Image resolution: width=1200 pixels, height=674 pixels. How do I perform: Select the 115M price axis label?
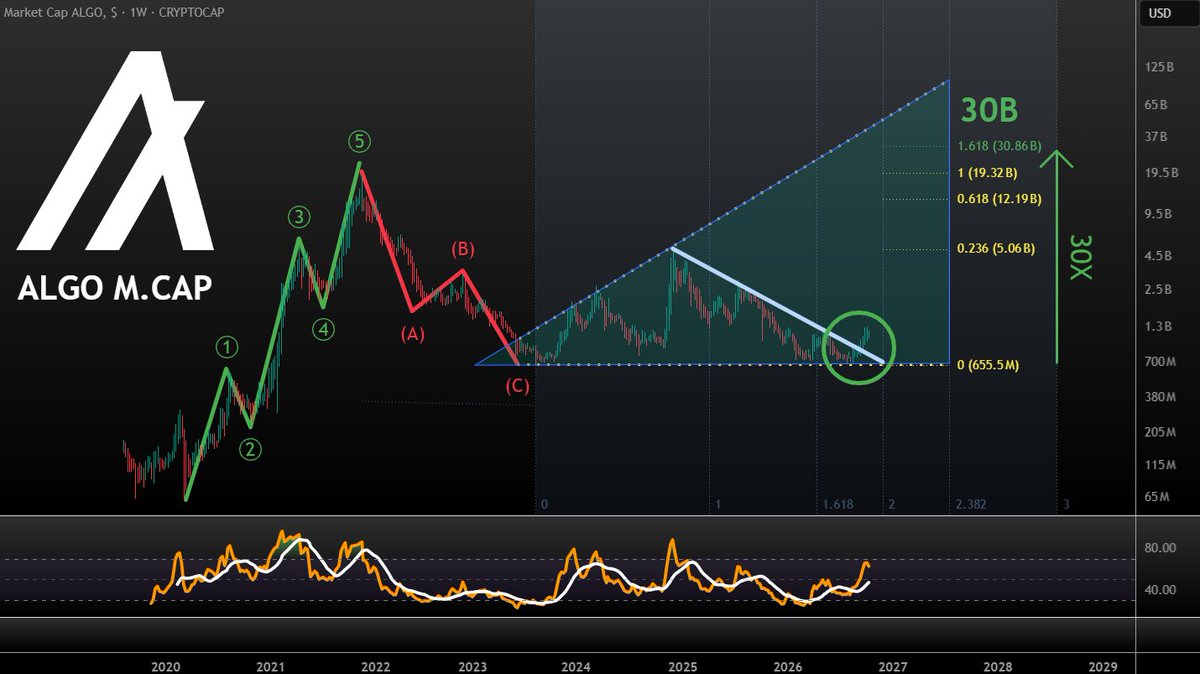pyautogui.click(x=1158, y=466)
